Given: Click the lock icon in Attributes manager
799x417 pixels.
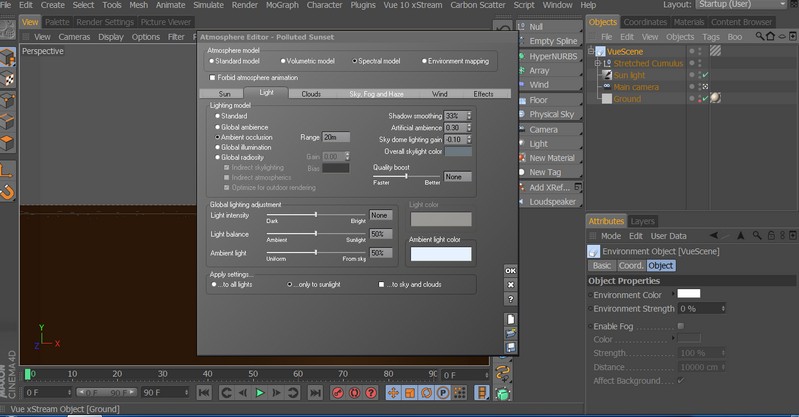Looking at the screenshot, I should [x=771, y=236].
